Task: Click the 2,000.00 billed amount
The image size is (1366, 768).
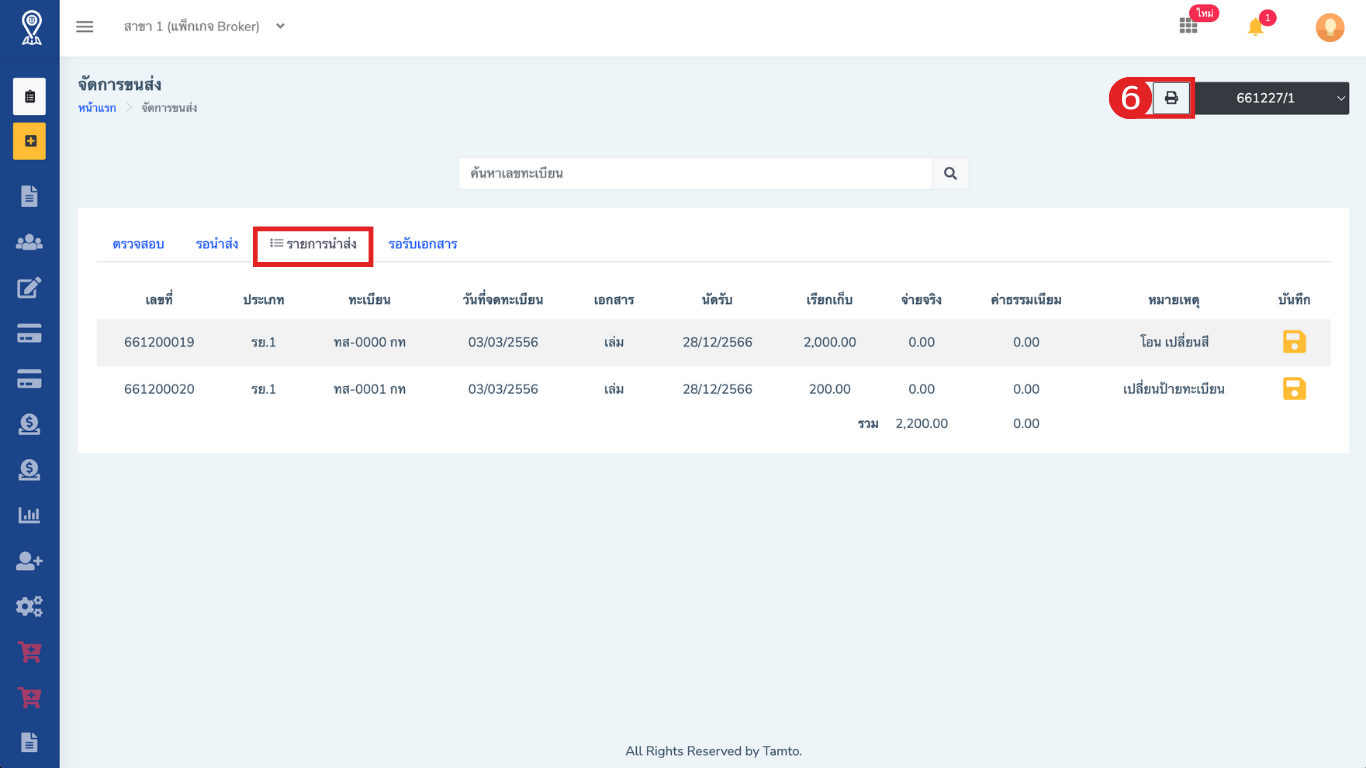Action: (x=829, y=342)
